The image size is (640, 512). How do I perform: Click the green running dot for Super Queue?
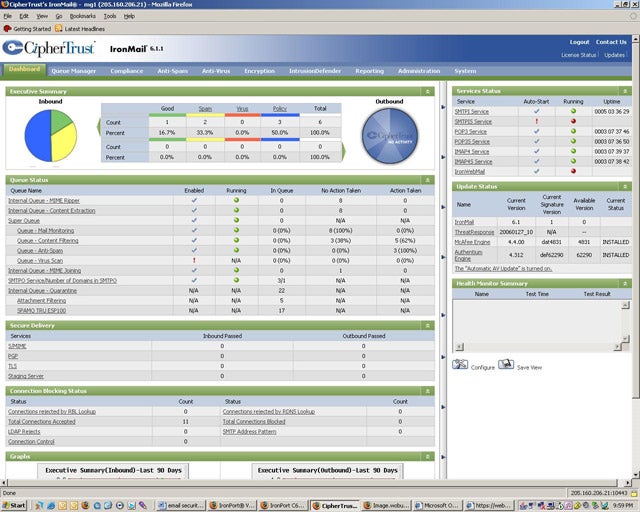(x=236, y=220)
